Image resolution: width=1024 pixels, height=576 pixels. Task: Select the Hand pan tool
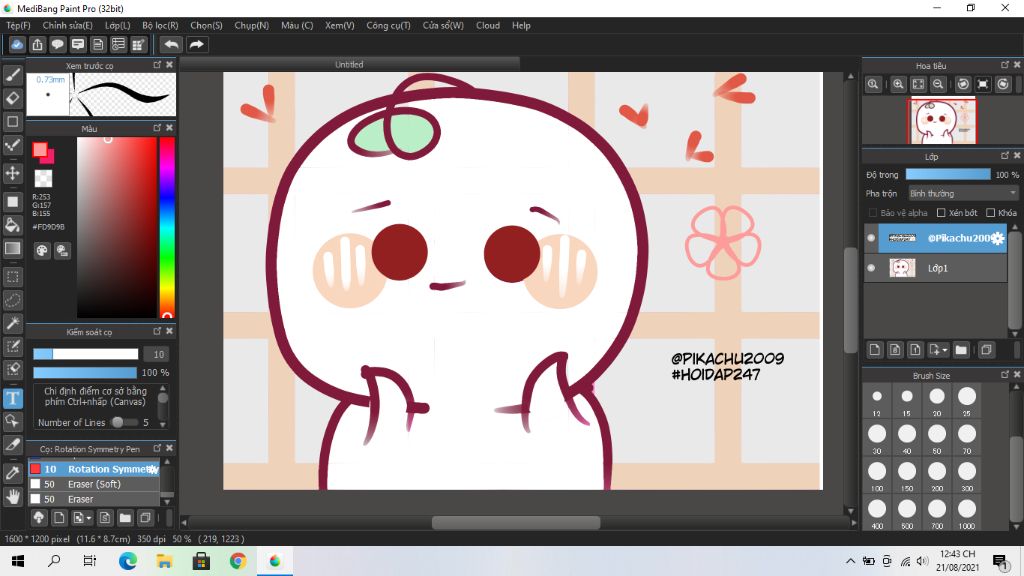[x=12, y=496]
